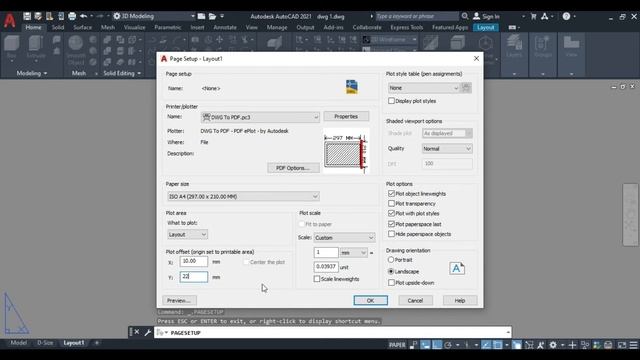Click the Groups panel icon in ribbon

(542, 46)
